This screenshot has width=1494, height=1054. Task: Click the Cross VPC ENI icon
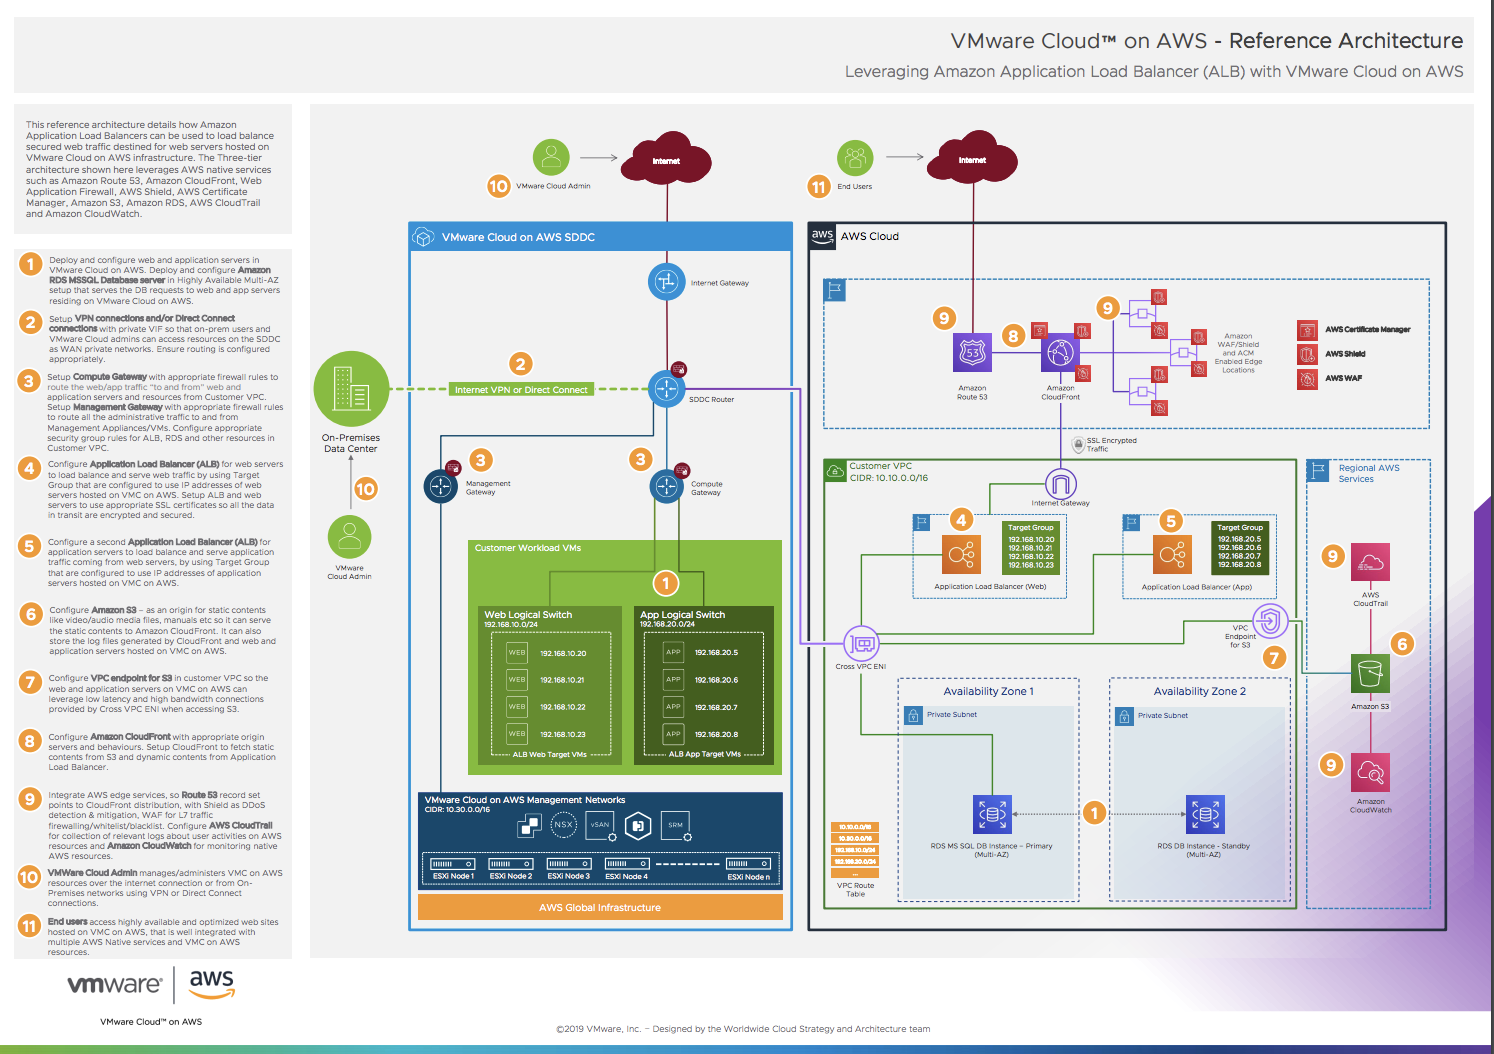coord(861,643)
